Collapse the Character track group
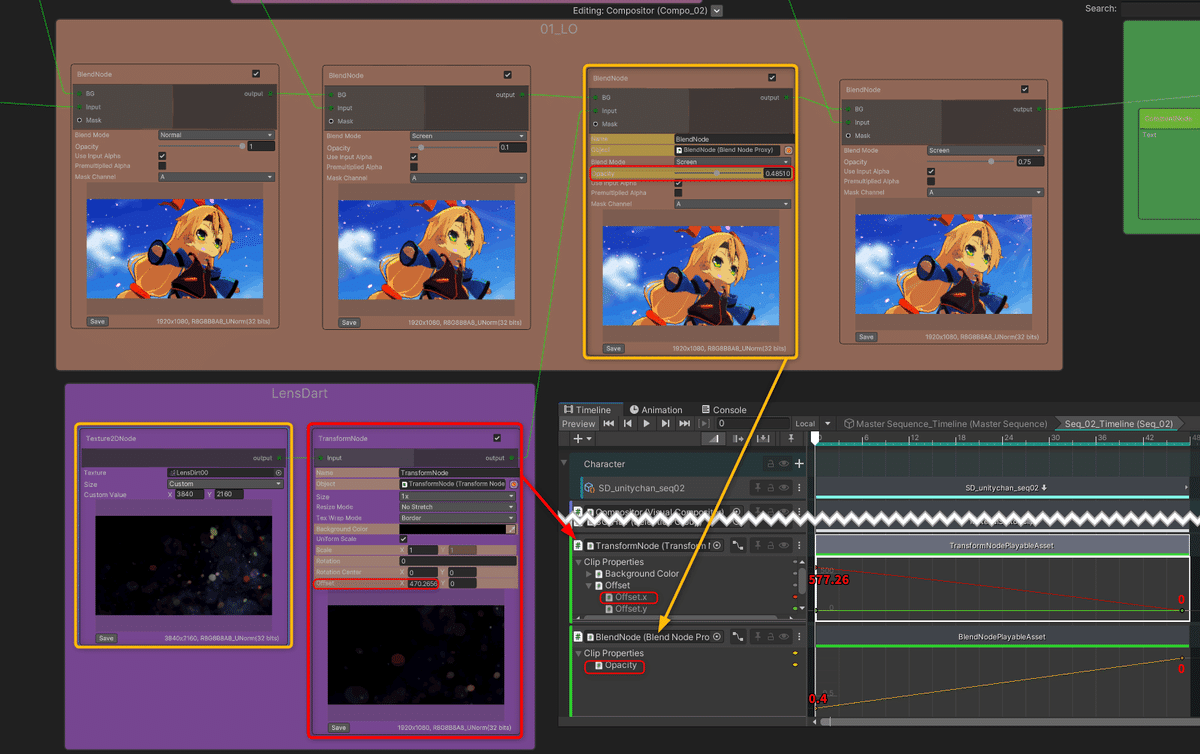Image resolution: width=1200 pixels, height=754 pixels. [x=564, y=464]
